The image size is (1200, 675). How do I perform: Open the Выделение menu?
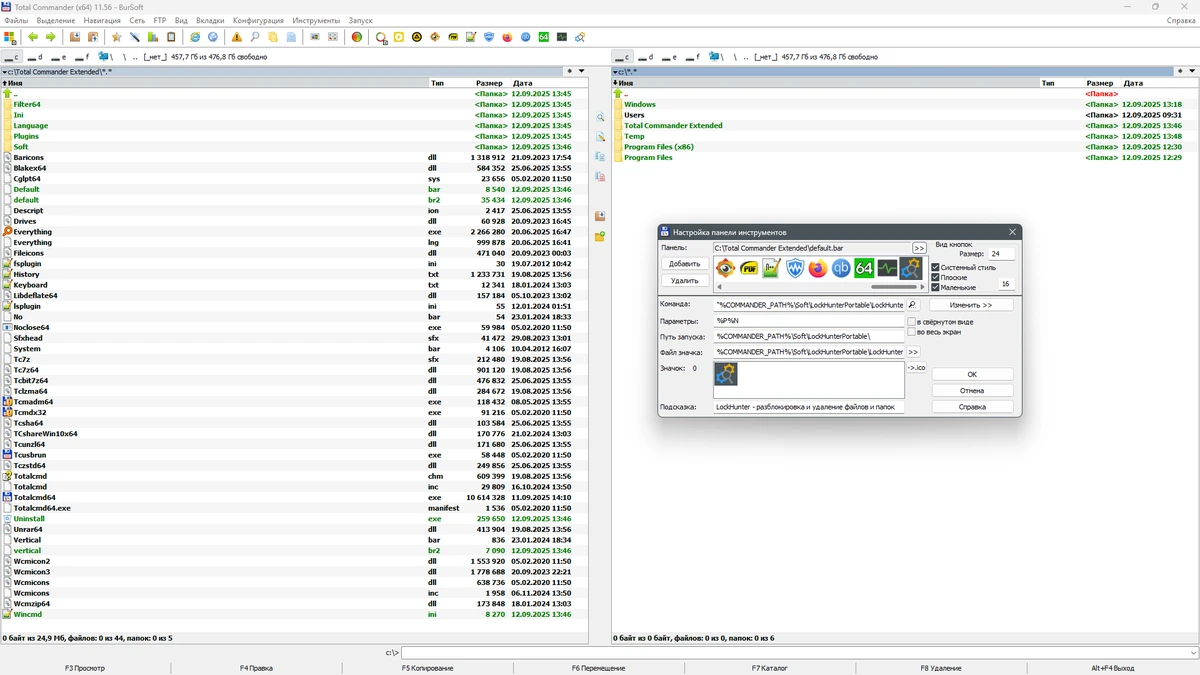55,20
